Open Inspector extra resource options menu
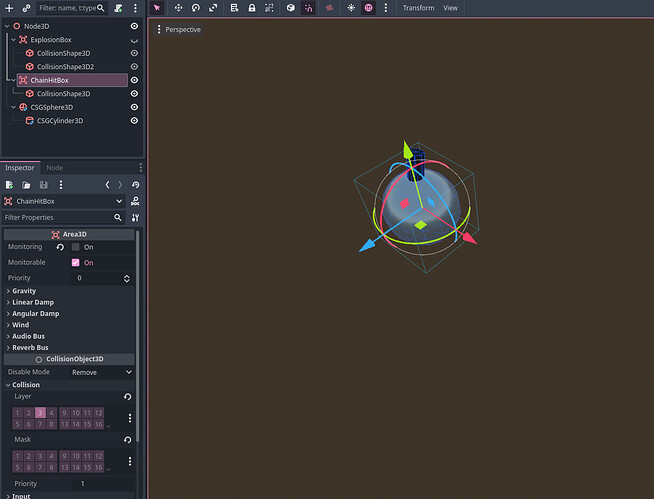This screenshot has width=654, height=499. [x=61, y=185]
